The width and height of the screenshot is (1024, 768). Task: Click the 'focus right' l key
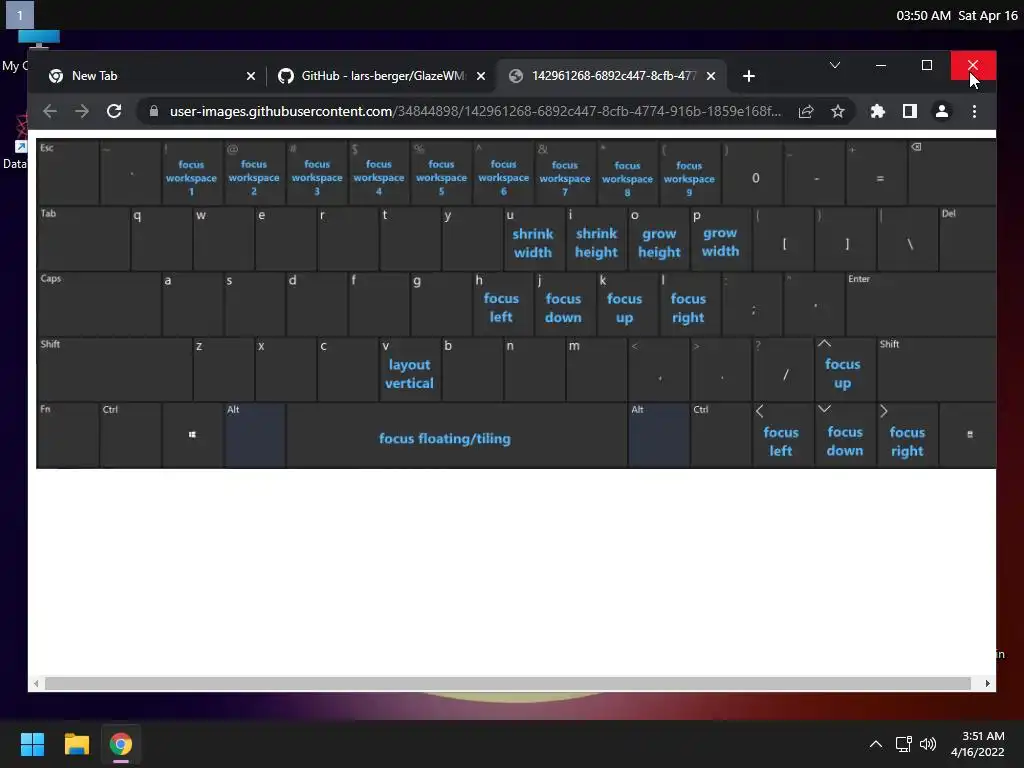point(689,304)
